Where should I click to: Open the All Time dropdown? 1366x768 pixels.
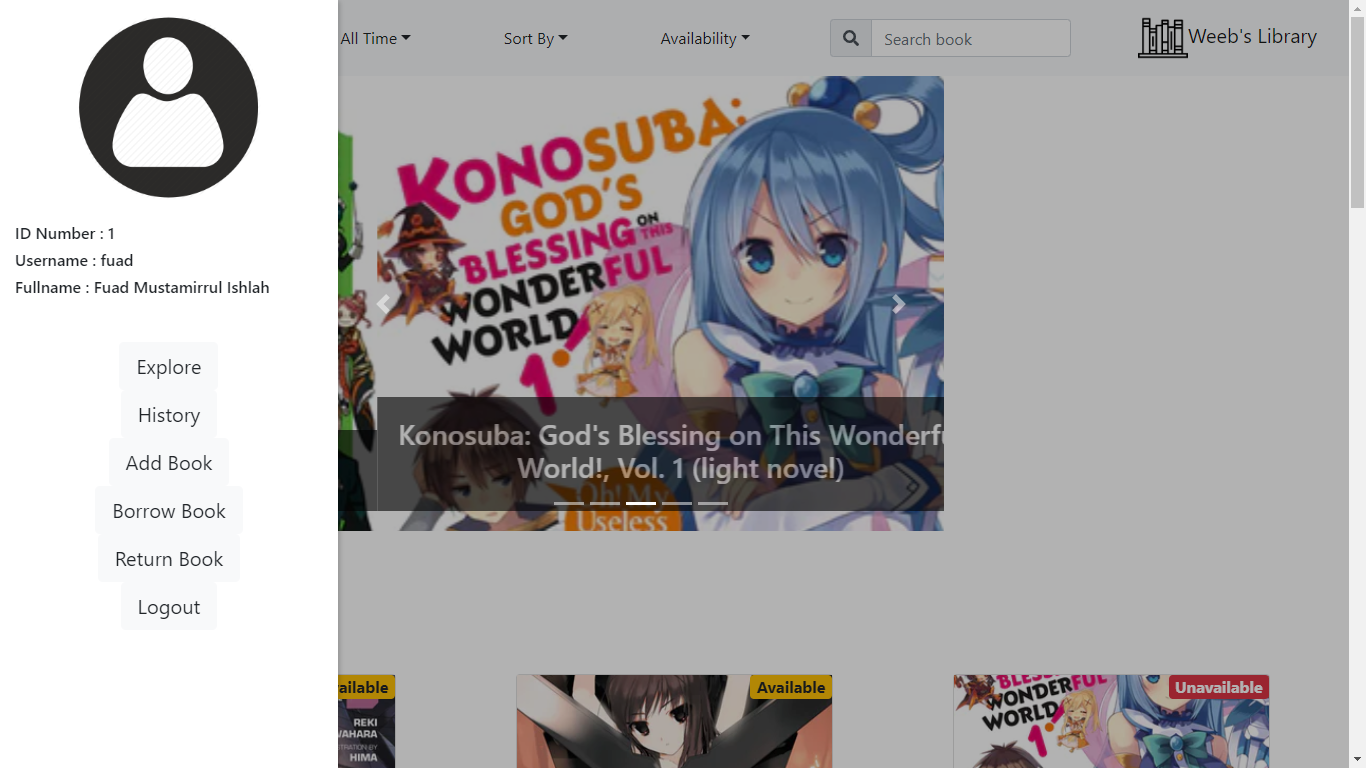pos(375,38)
